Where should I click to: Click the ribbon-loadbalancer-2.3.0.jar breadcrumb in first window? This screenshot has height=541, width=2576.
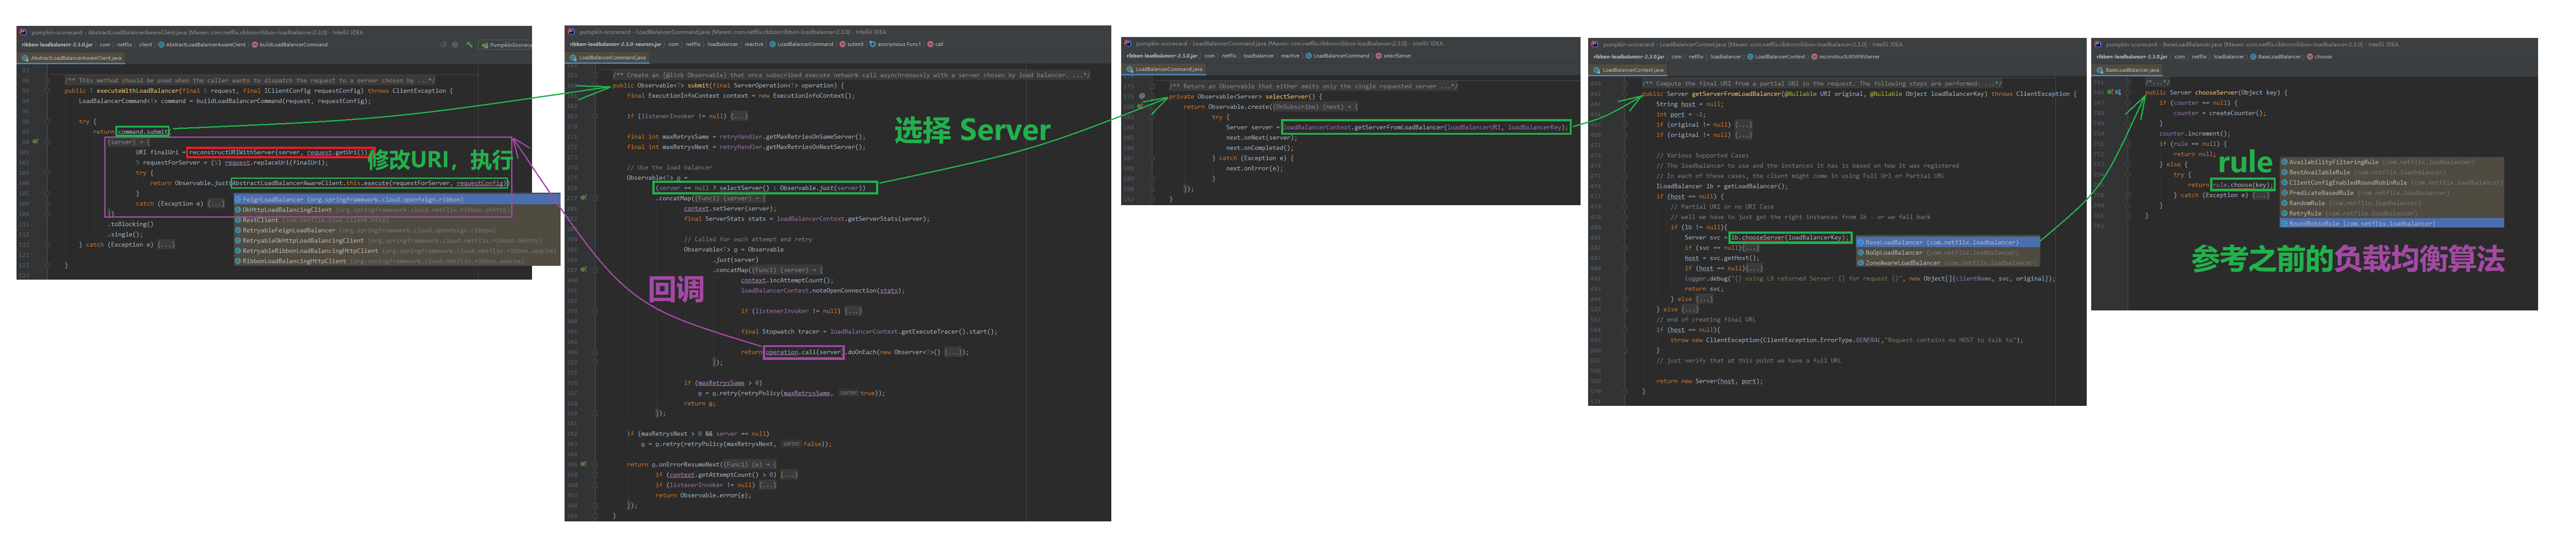point(57,44)
